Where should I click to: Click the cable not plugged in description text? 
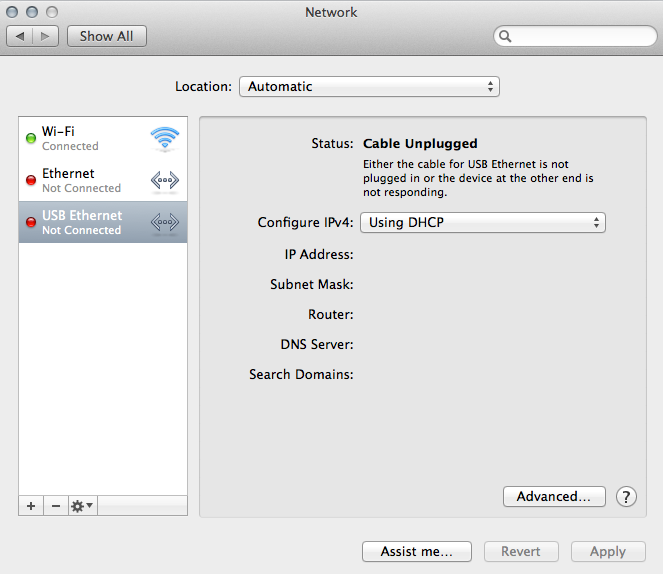pos(478,178)
